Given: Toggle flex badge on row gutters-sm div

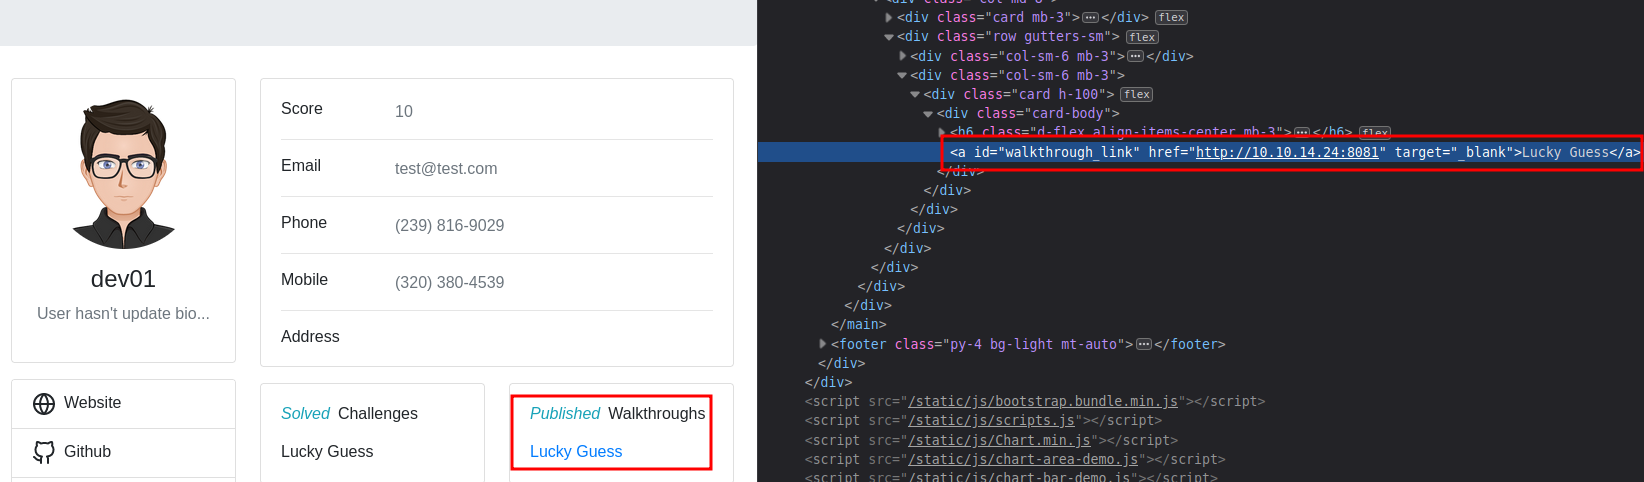Looking at the screenshot, I should (x=1142, y=37).
